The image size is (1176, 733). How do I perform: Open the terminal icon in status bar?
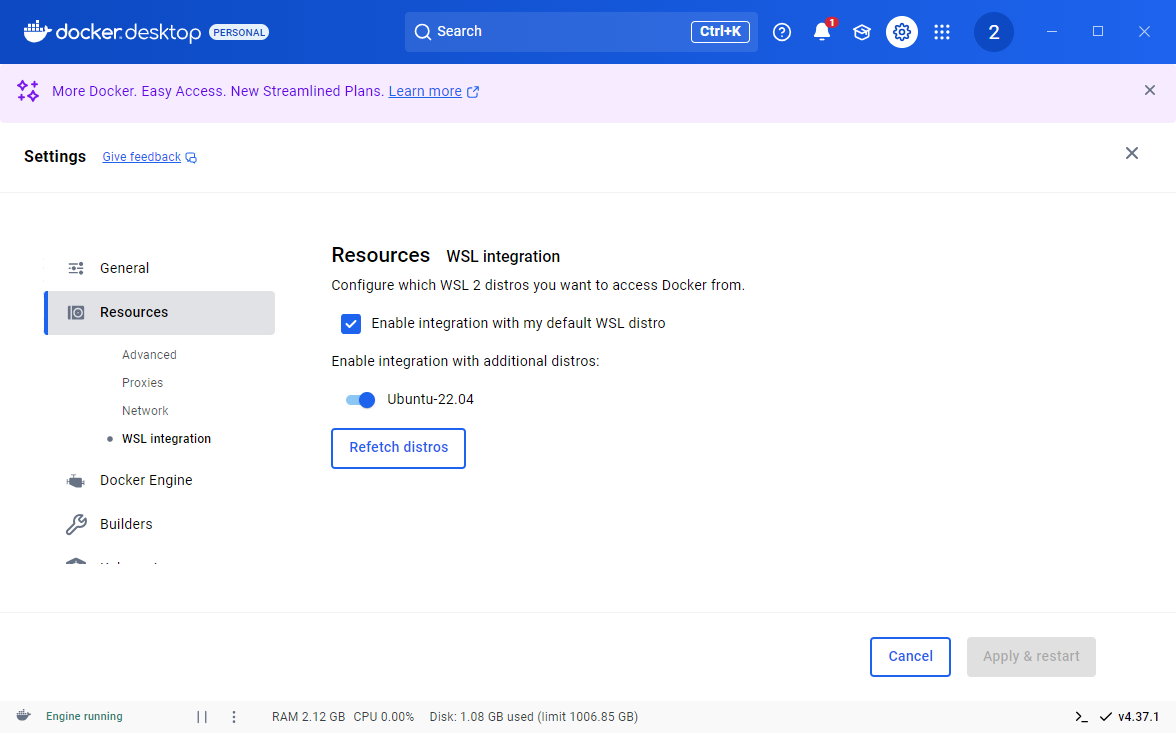point(1081,717)
